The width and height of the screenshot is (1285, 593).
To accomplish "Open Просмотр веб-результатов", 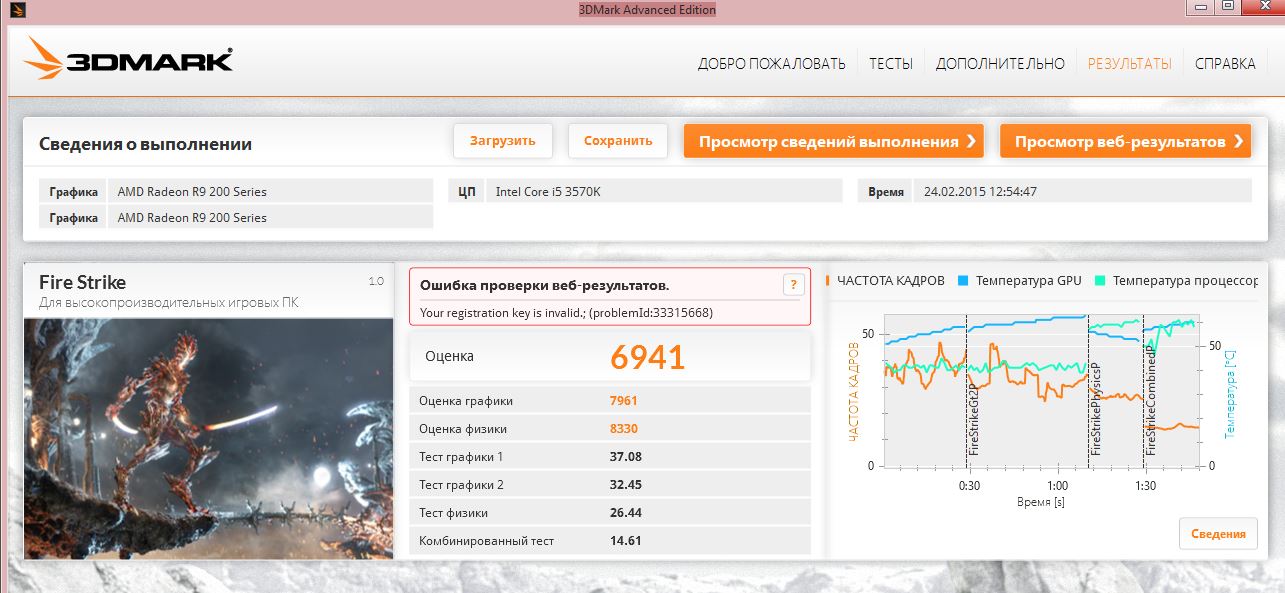I will (x=1125, y=141).
